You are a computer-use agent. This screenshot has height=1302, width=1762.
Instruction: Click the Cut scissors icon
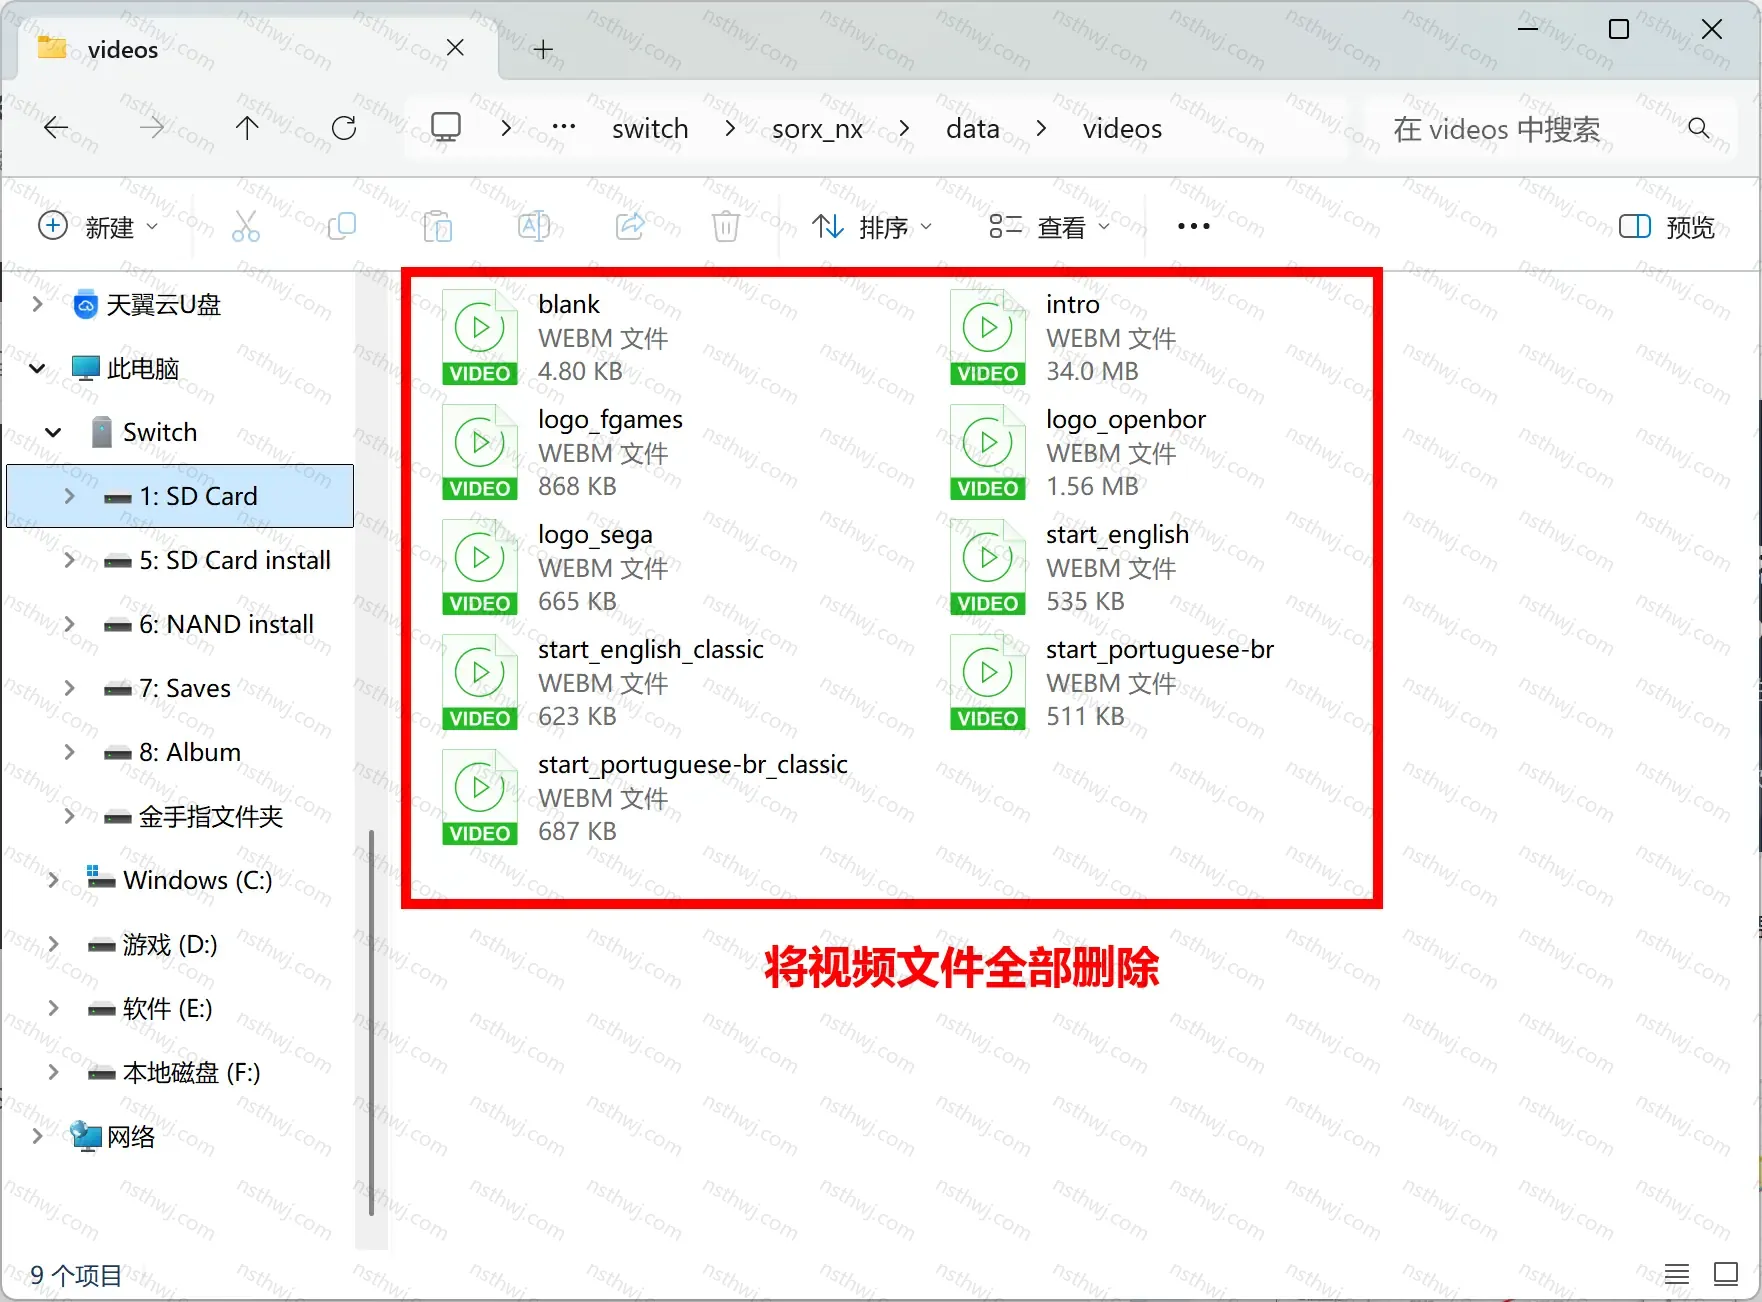point(246,227)
